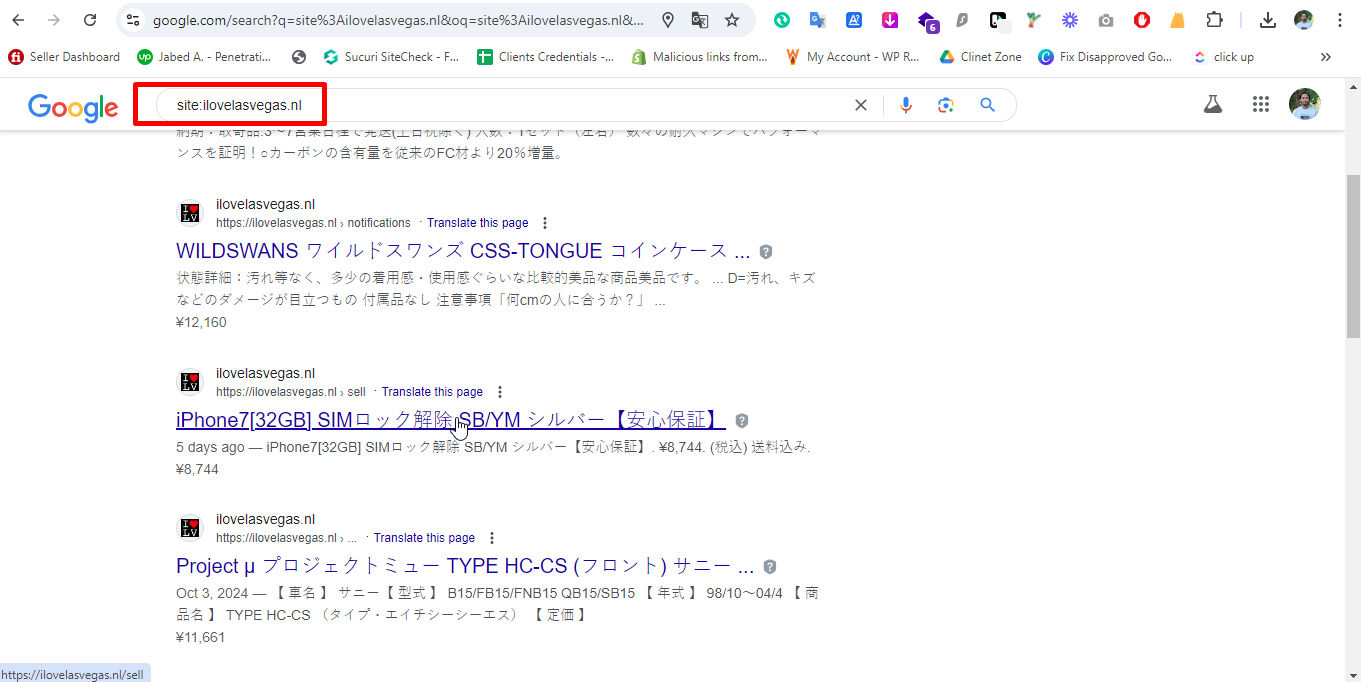
Task: Open three-dot menu for sell result
Action: click(500, 392)
